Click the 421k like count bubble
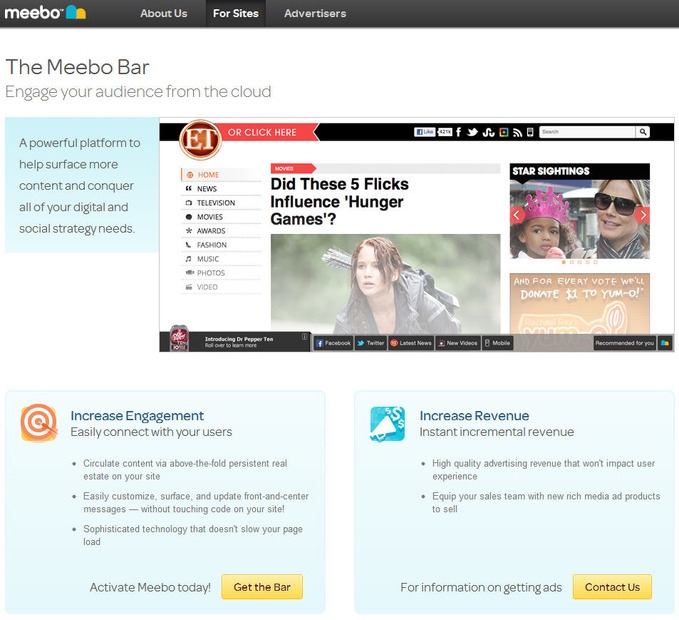The image size is (679, 620). tap(445, 132)
